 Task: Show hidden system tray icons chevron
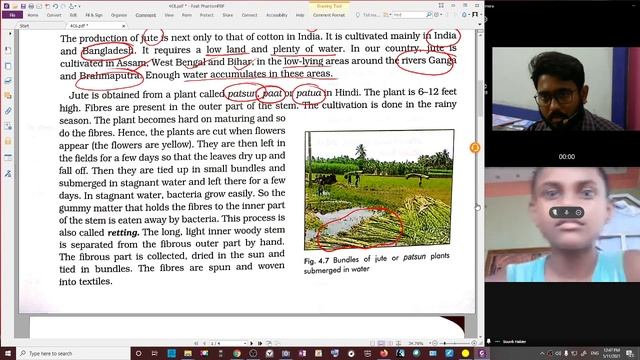[x=542, y=353]
